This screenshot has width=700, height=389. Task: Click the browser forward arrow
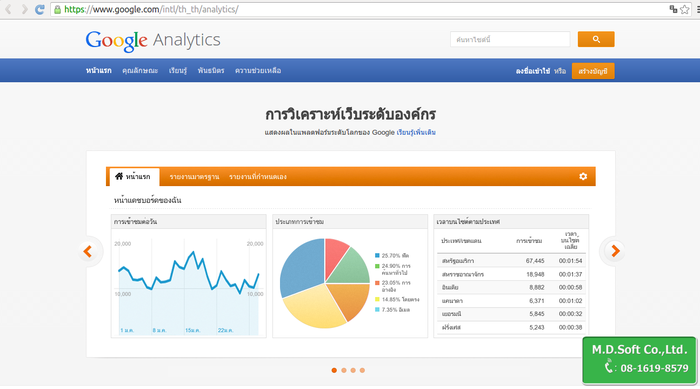tap(24, 9)
